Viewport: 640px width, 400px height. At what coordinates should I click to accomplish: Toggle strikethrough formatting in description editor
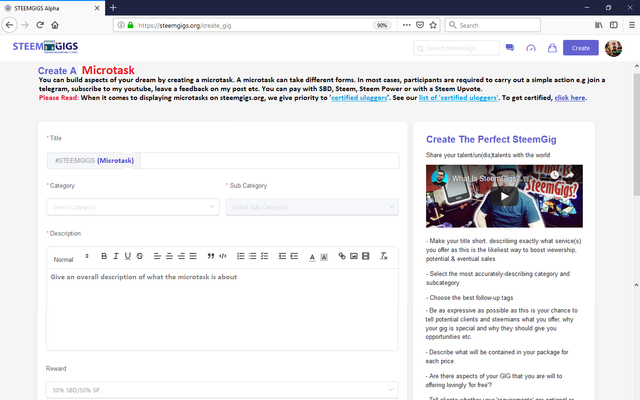[x=140, y=256]
